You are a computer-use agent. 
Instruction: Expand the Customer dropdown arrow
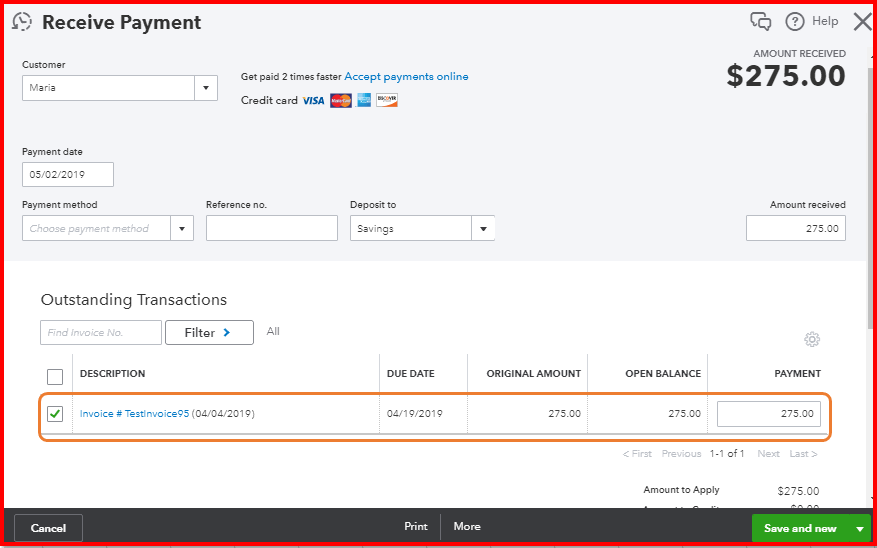(x=206, y=88)
